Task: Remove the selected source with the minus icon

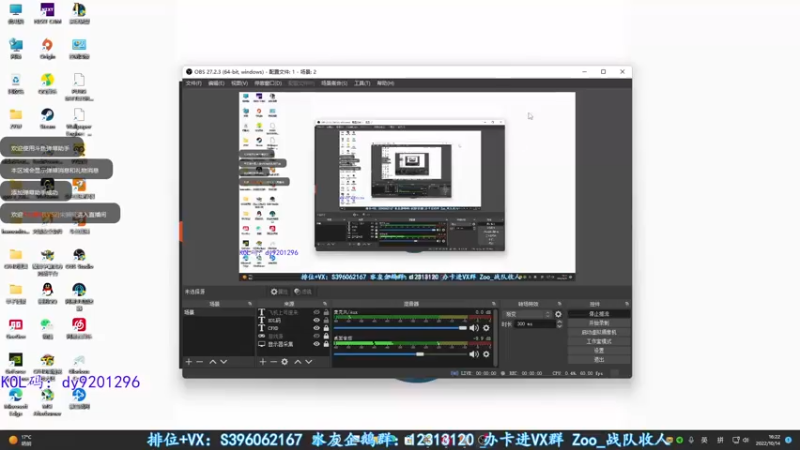Action: pyautogui.click(x=273, y=362)
